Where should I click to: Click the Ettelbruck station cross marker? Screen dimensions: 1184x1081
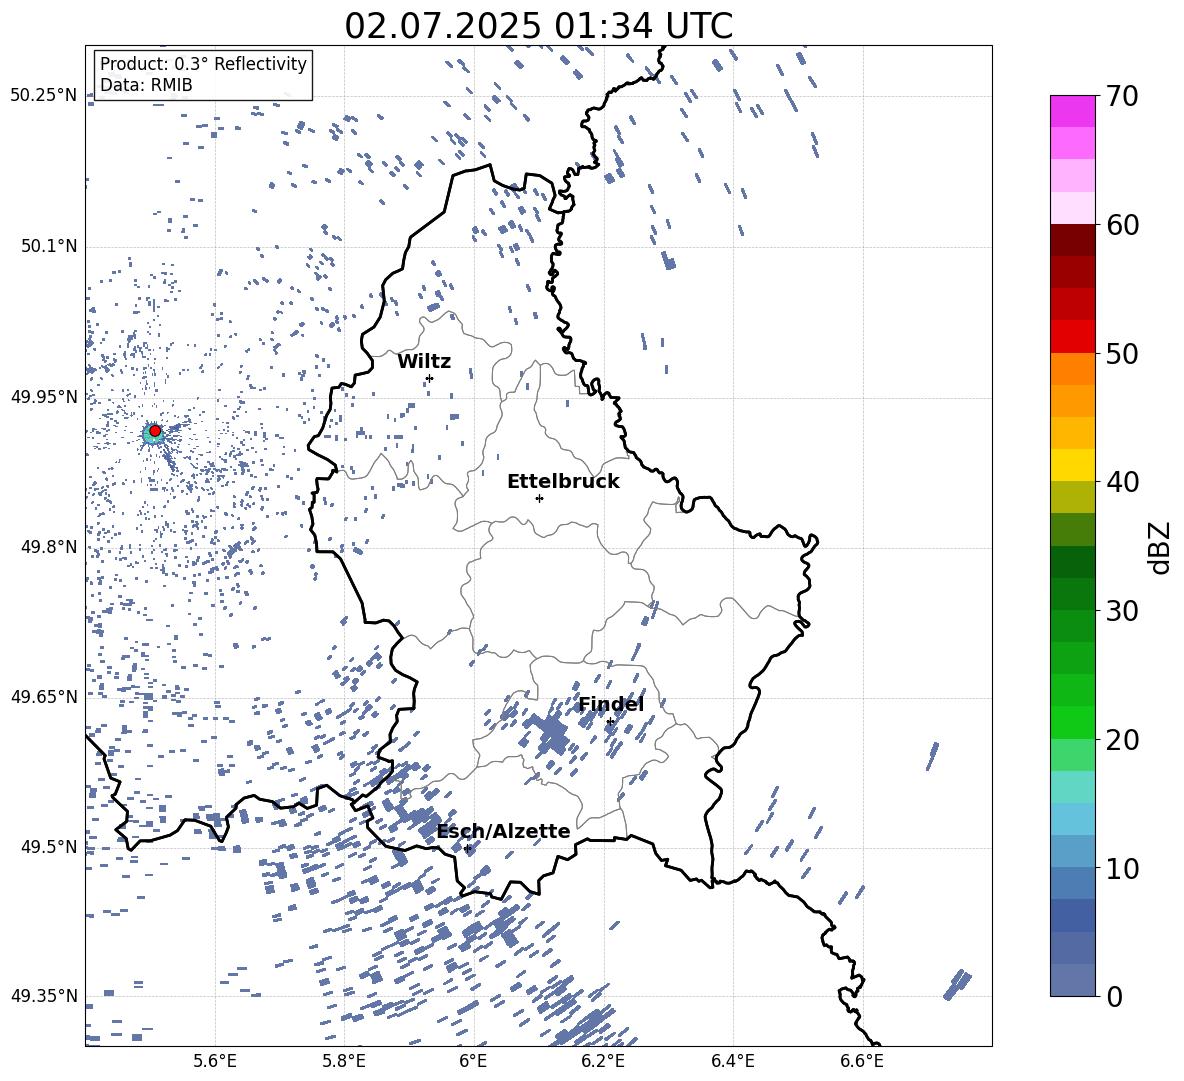point(539,498)
